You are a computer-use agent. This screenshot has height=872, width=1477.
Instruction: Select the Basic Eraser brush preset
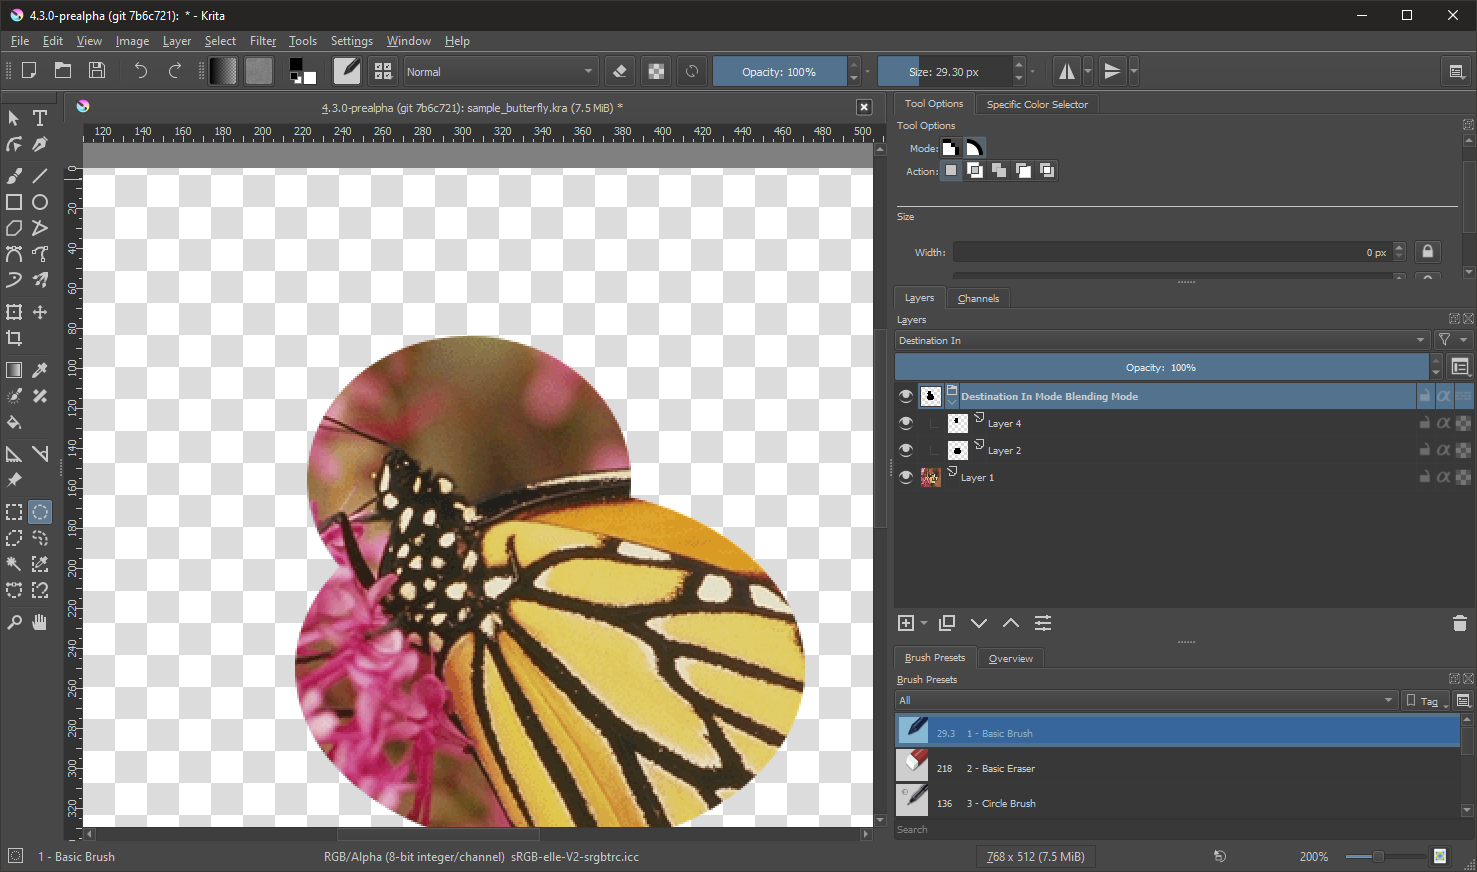tap(1007, 768)
